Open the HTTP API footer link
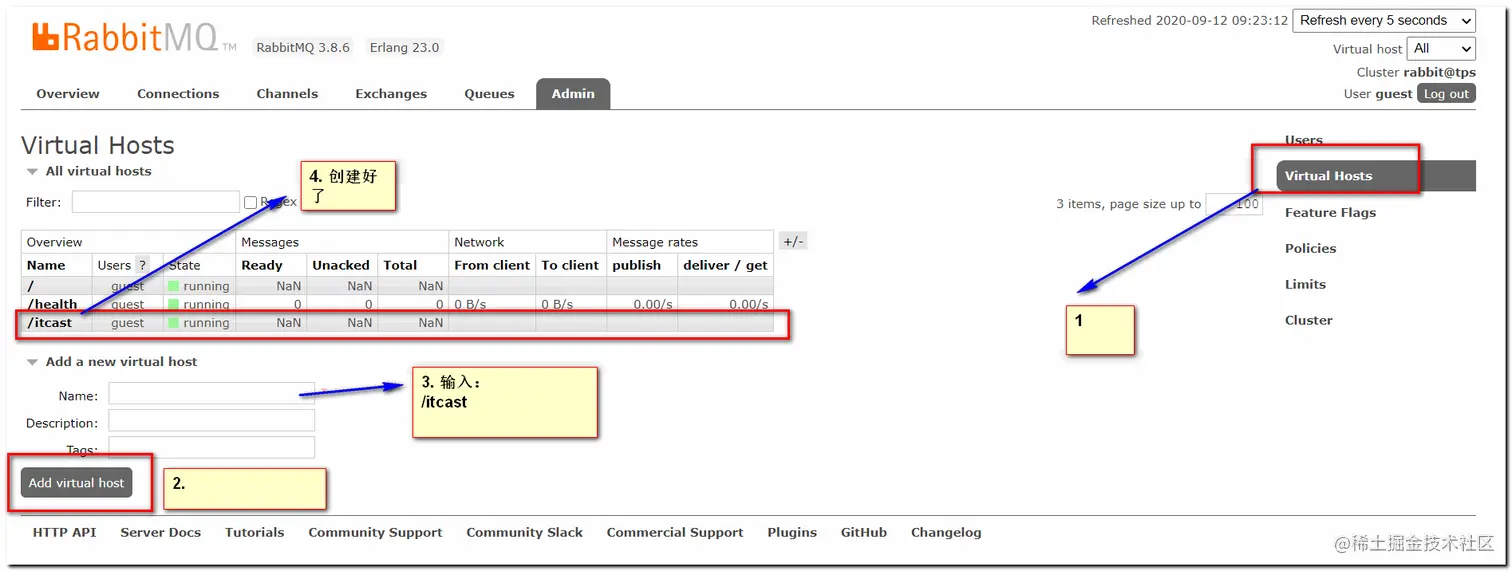Image resolution: width=1512 pixels, height=571 pixels. point(64,533)
